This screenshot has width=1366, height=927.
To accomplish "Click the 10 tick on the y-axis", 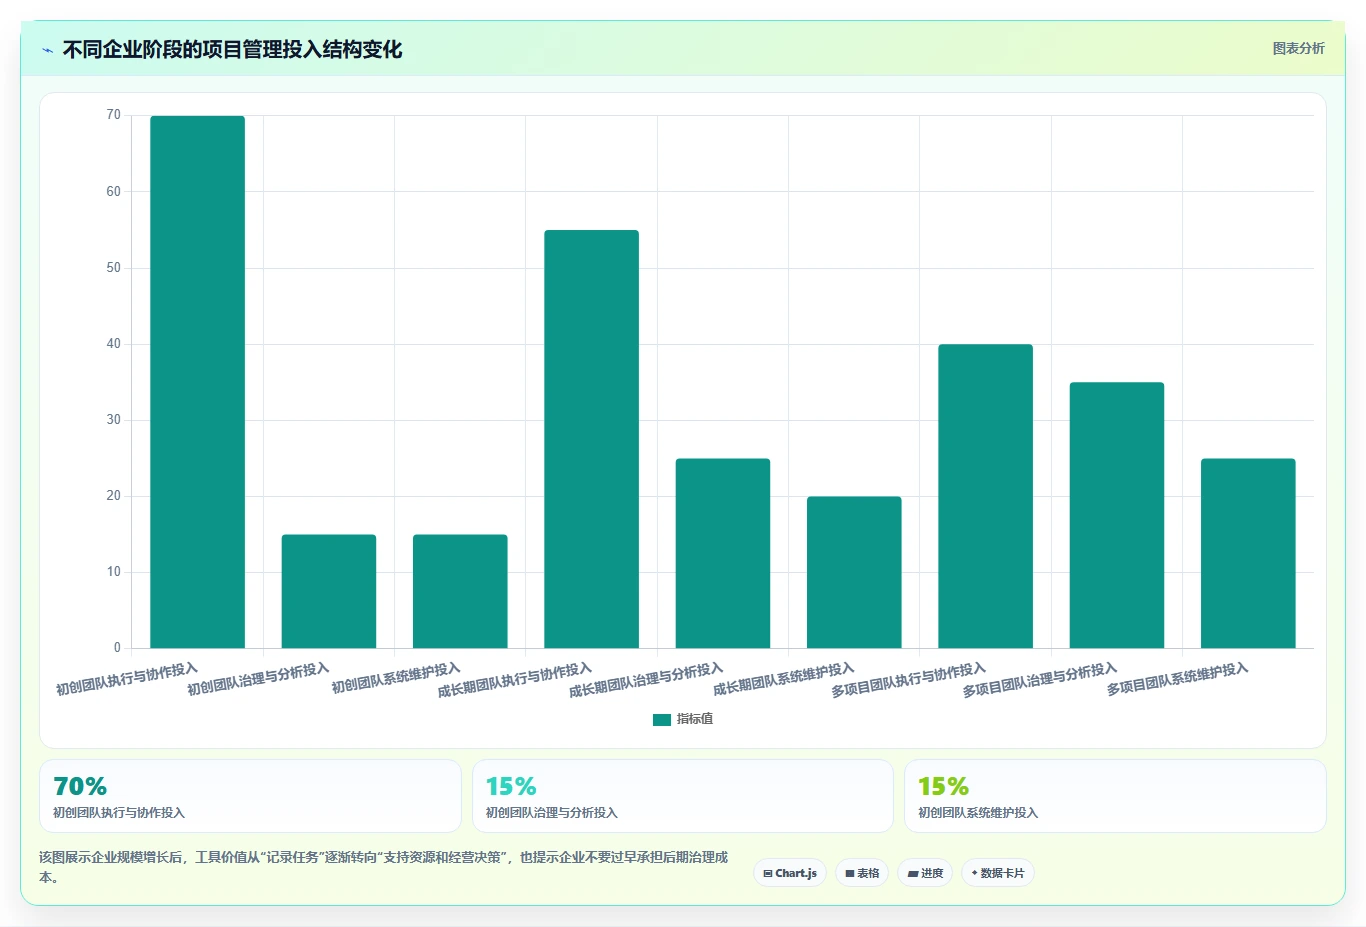I will [x=113, y=571].
